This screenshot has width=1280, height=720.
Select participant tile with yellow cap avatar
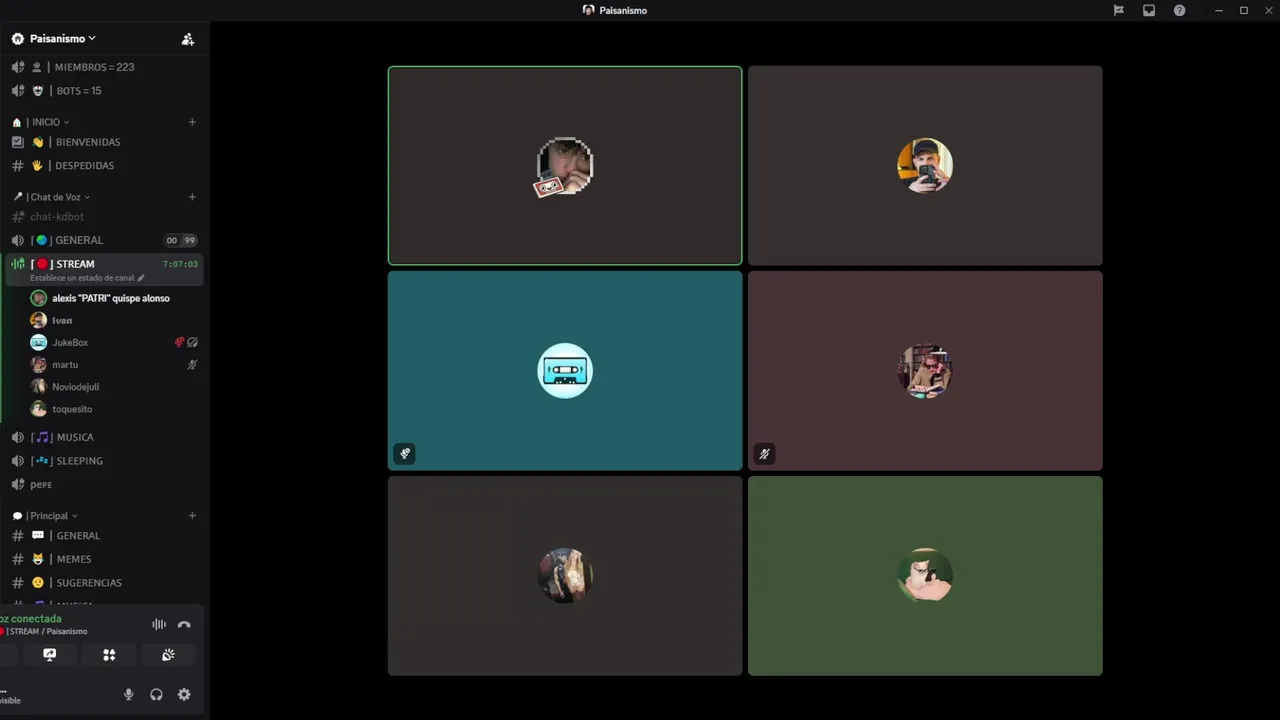tap(925, 166)
